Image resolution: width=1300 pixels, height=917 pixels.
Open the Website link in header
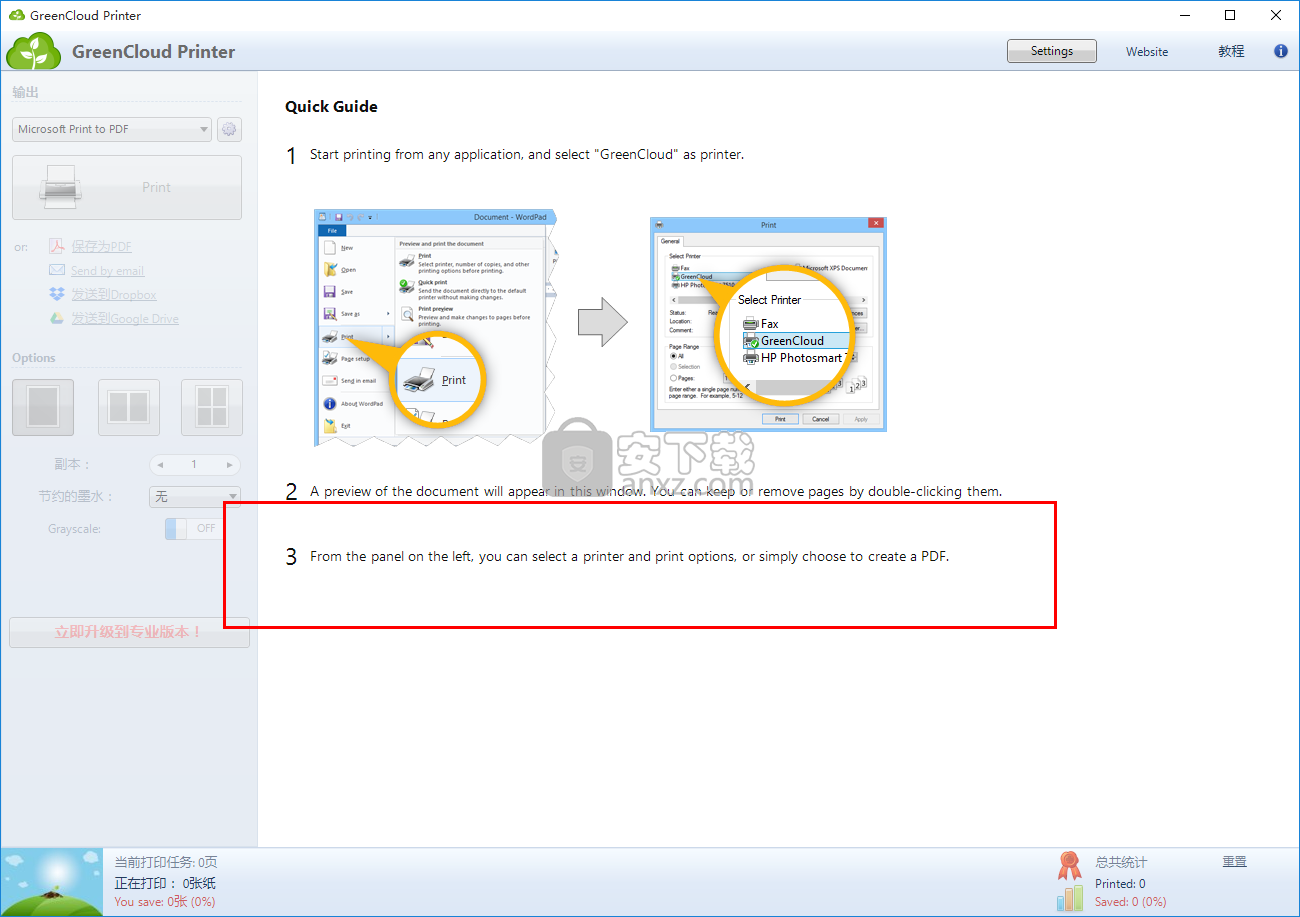click(x=1147, y=52)
